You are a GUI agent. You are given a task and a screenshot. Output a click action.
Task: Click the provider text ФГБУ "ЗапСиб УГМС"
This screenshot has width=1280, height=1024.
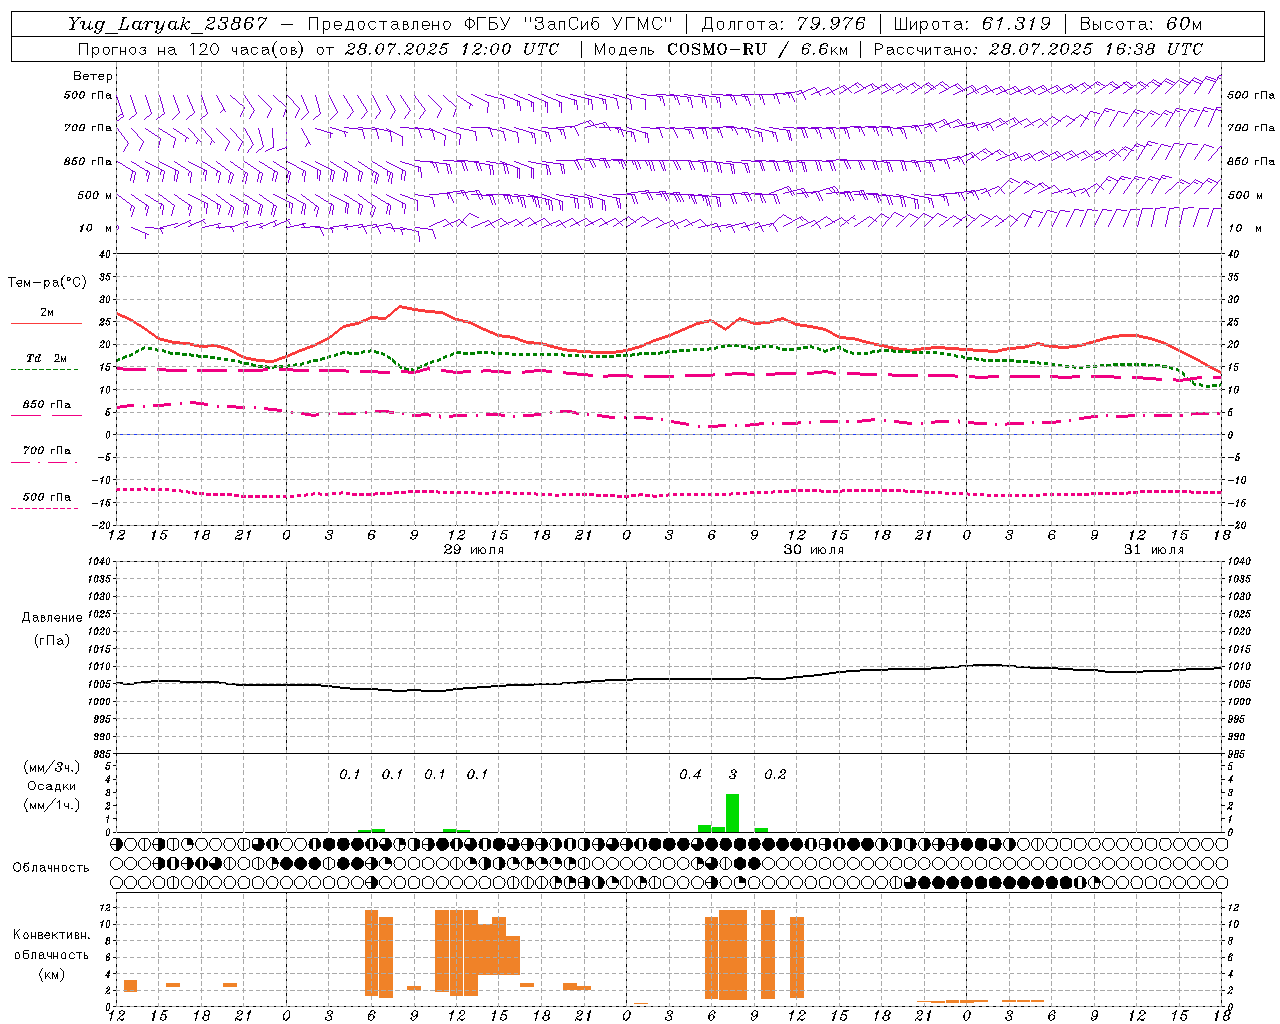pos(568,24)
